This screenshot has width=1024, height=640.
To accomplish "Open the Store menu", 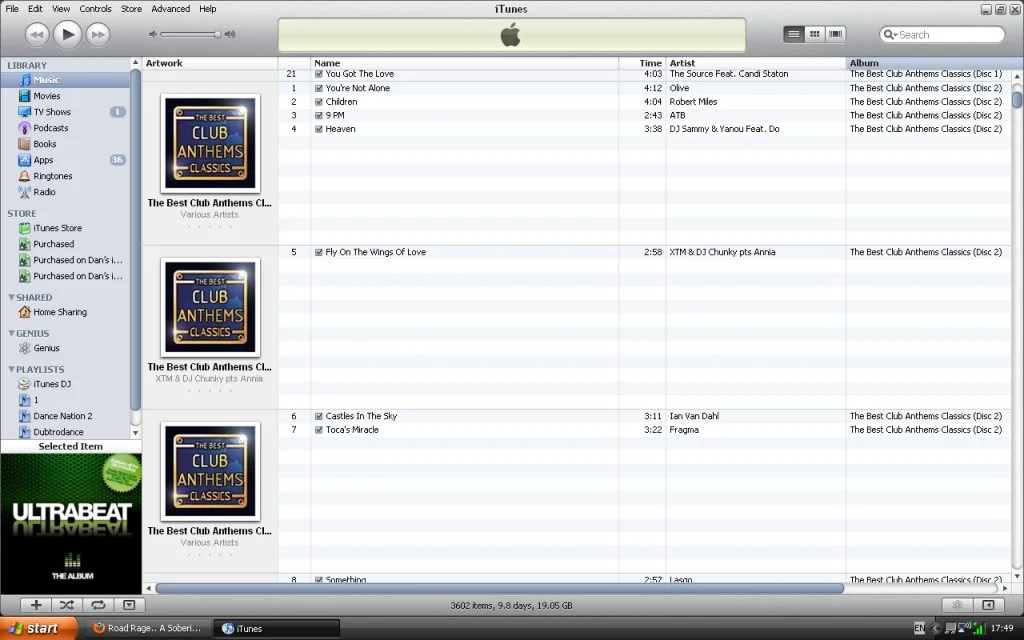I will [131, 8].
